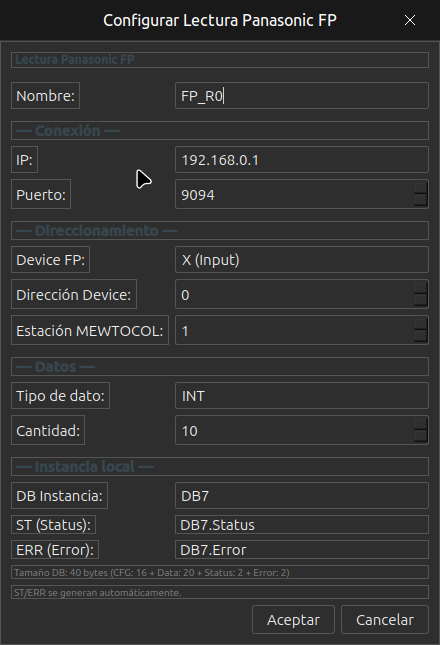The width and height of the screenshot is (440, 645).
Task: Click the ST (Status): label
Action: click(53, 525)
